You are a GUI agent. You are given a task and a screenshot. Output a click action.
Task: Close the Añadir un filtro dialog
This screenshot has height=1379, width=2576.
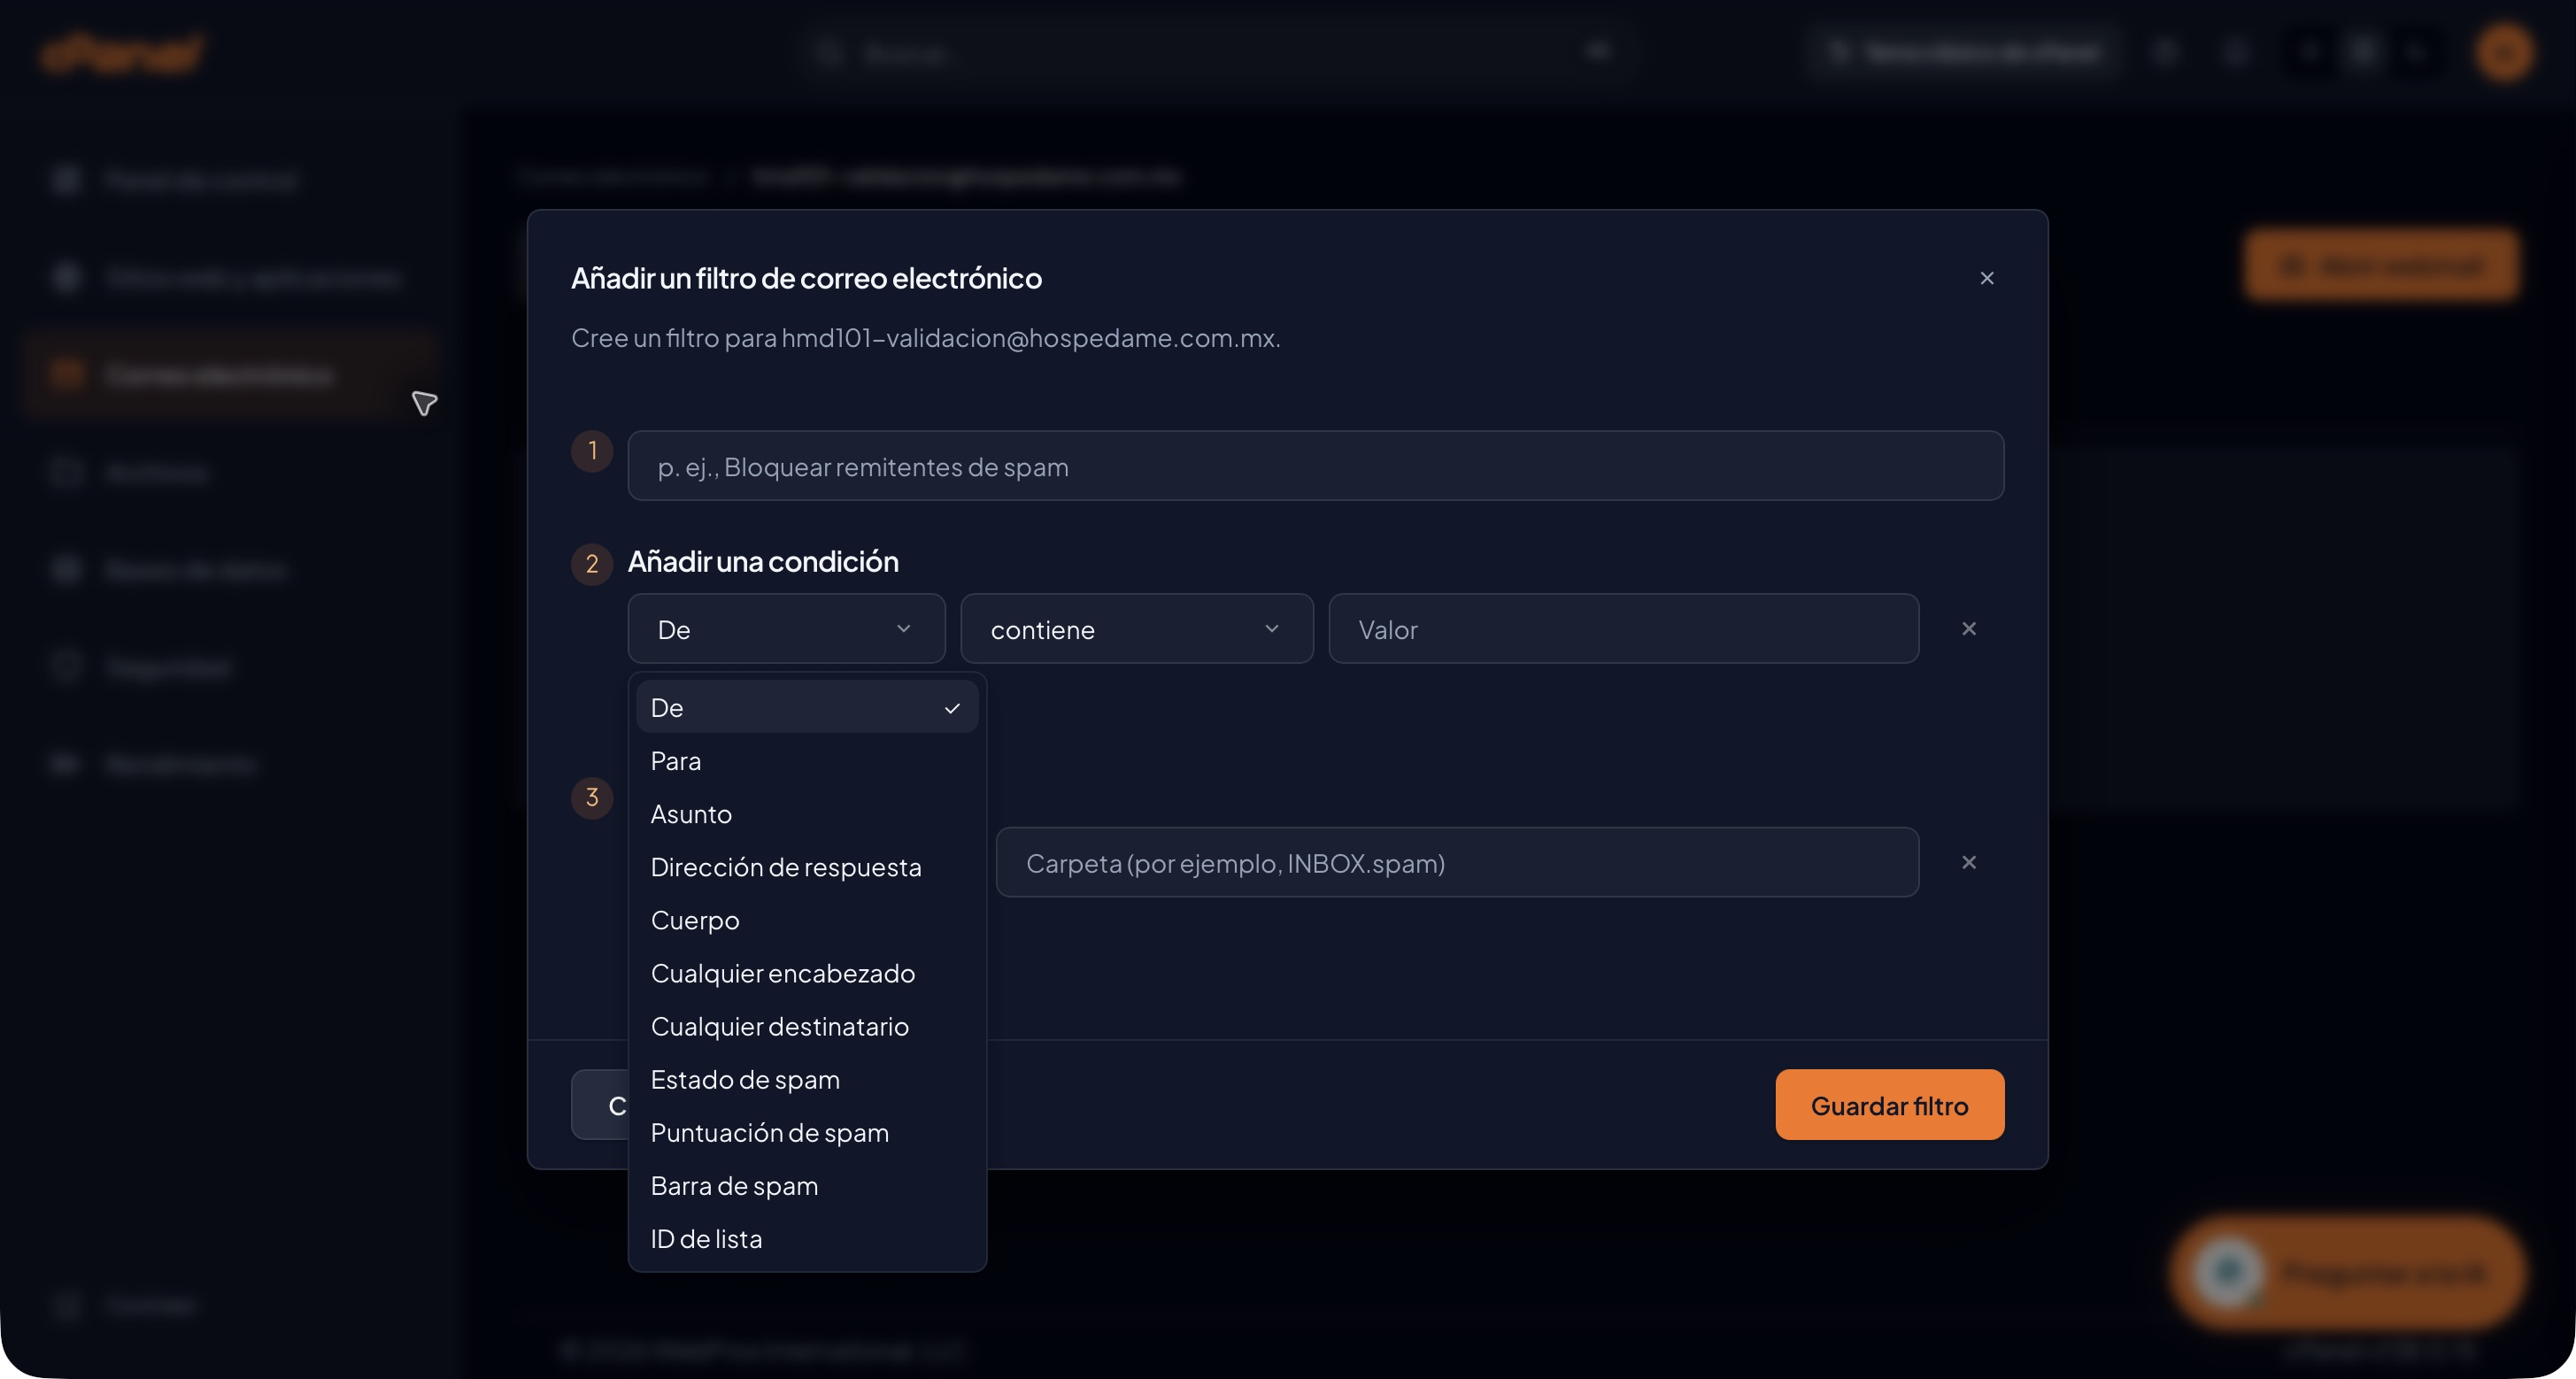pyautogui.click(x=1986, y=278)
